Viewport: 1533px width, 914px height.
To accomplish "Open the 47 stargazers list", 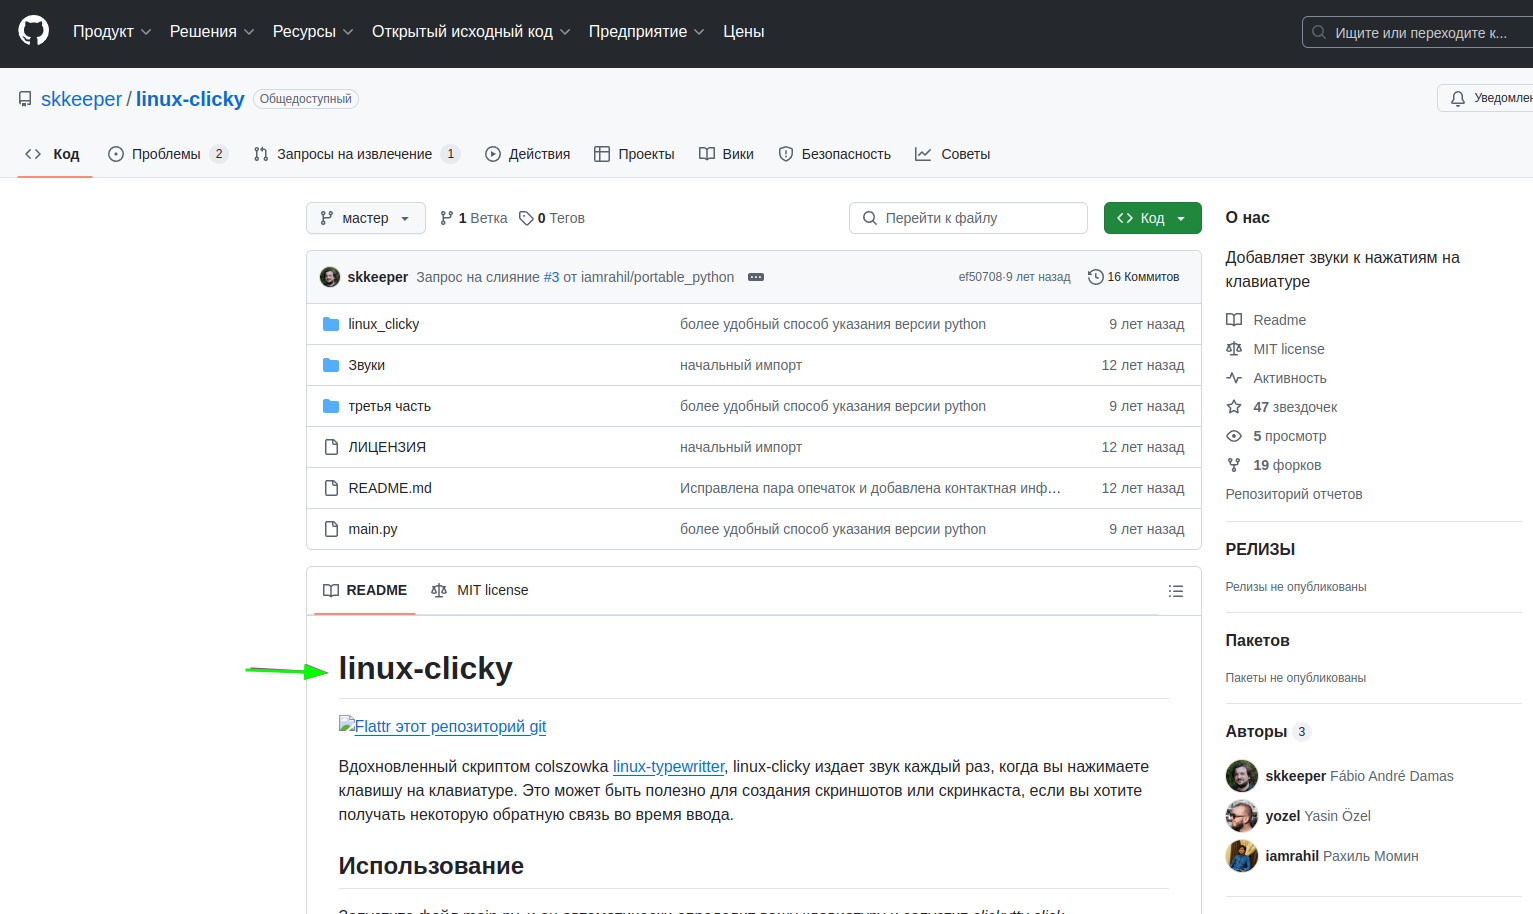I will click(1294, 407).
